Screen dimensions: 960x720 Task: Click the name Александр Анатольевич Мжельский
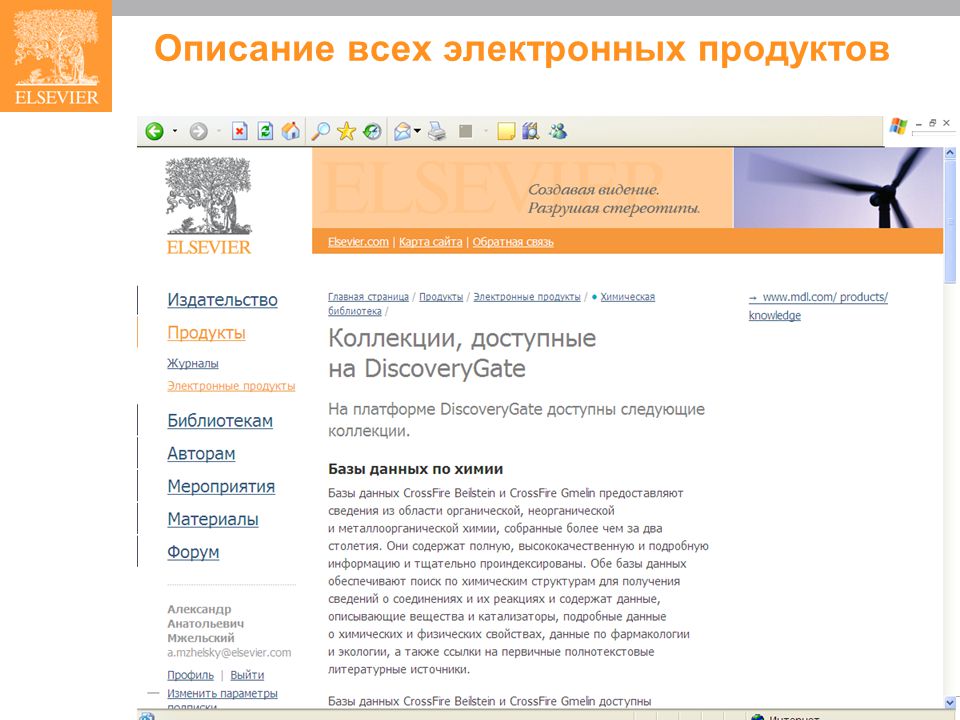(x=206, y=623)
